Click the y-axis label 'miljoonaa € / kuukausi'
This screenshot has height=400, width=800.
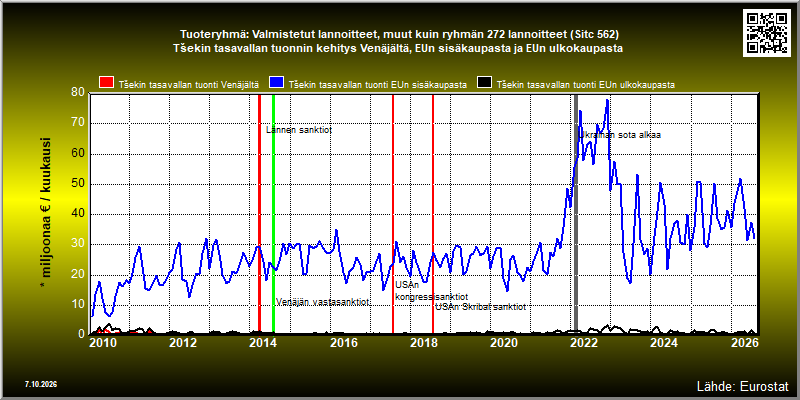click(45, 214)
